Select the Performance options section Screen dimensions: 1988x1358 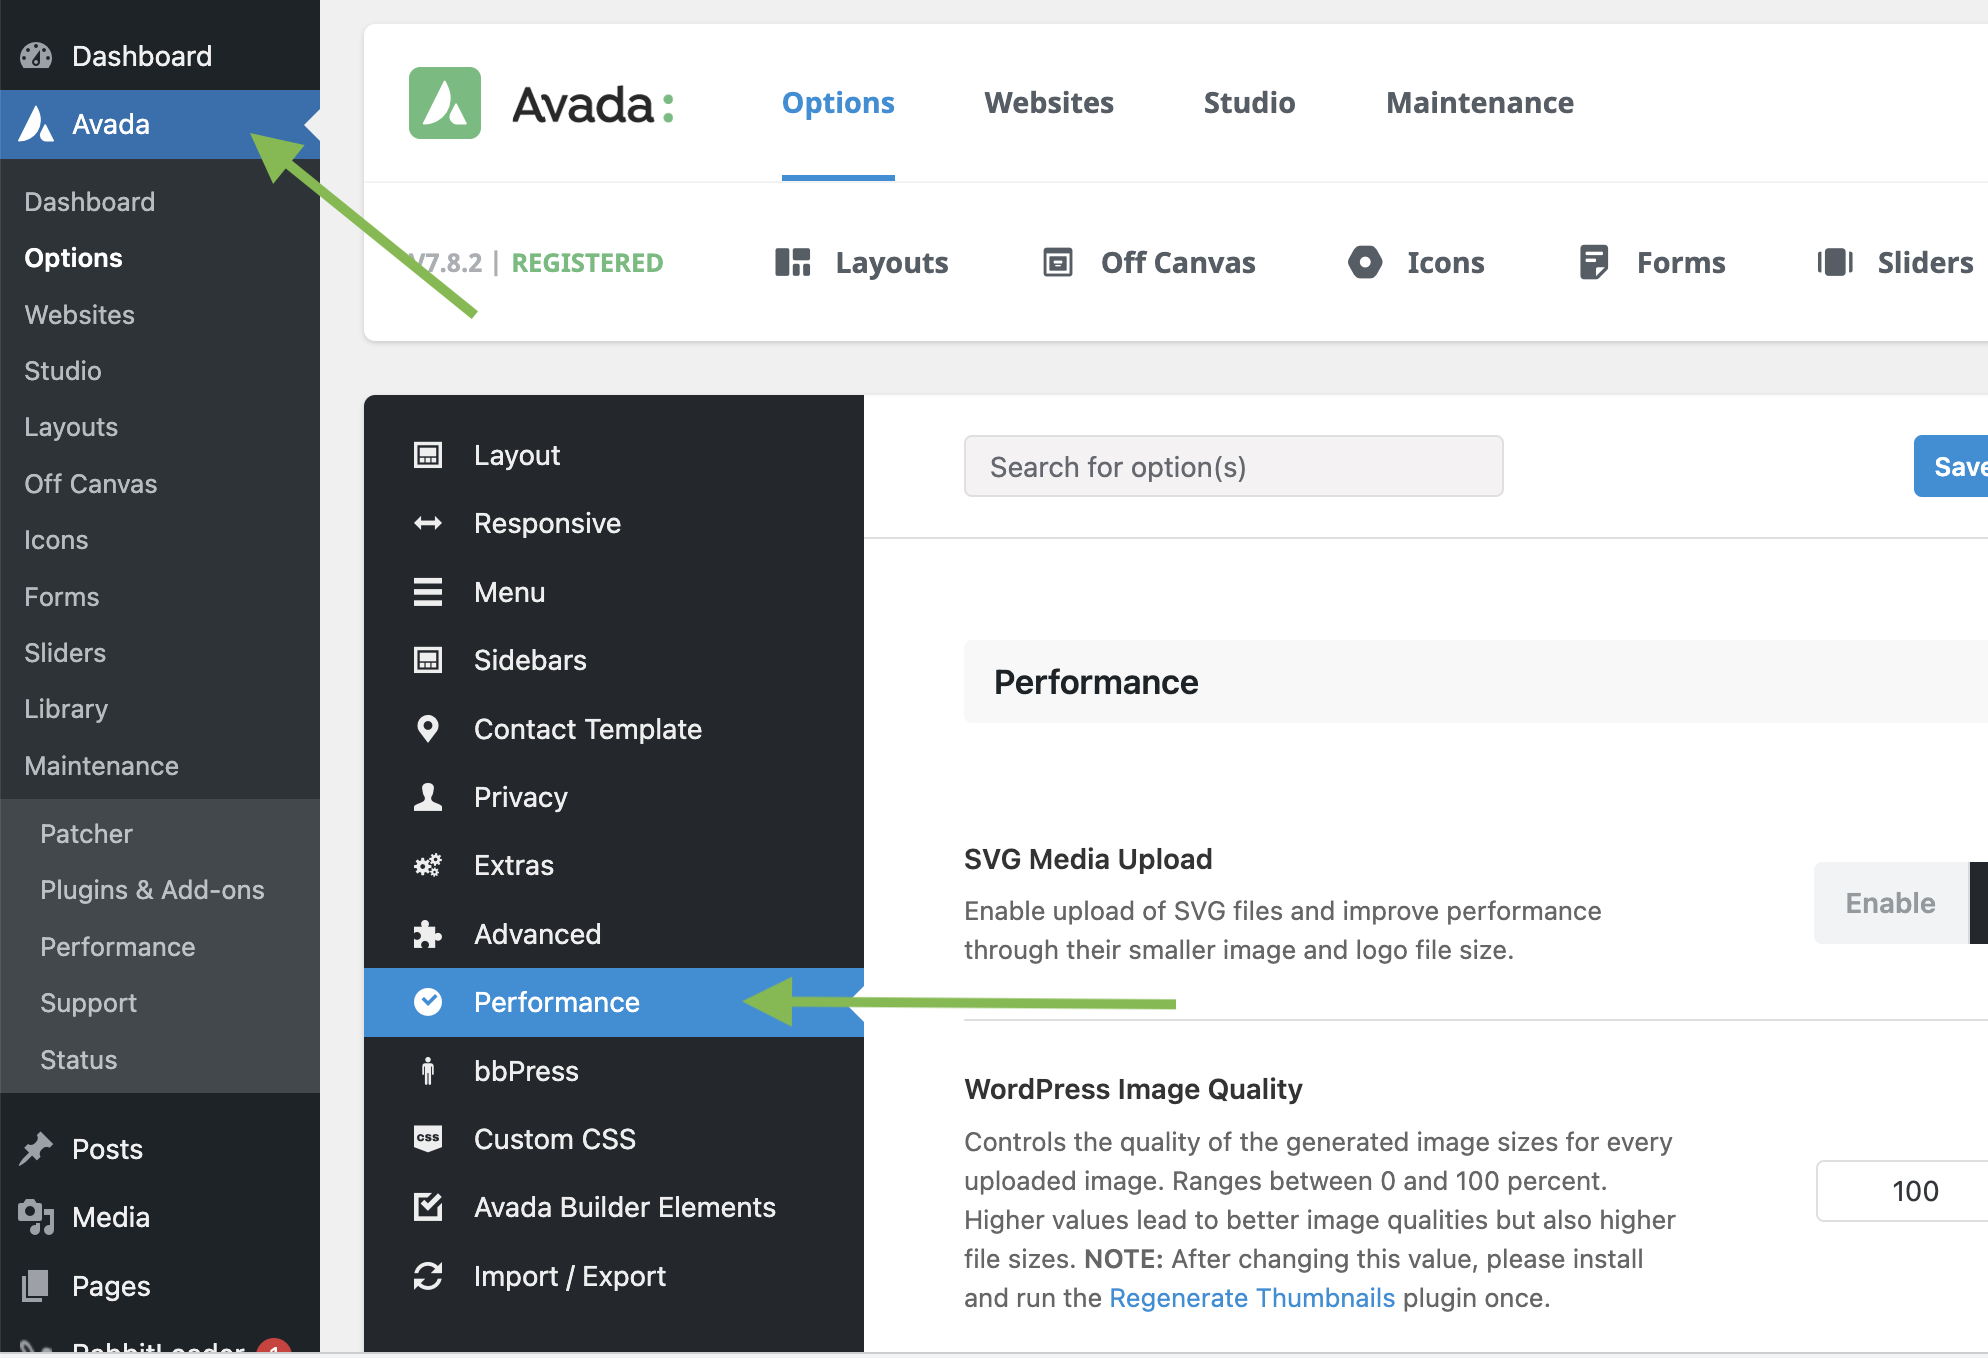pos(557,1001)
